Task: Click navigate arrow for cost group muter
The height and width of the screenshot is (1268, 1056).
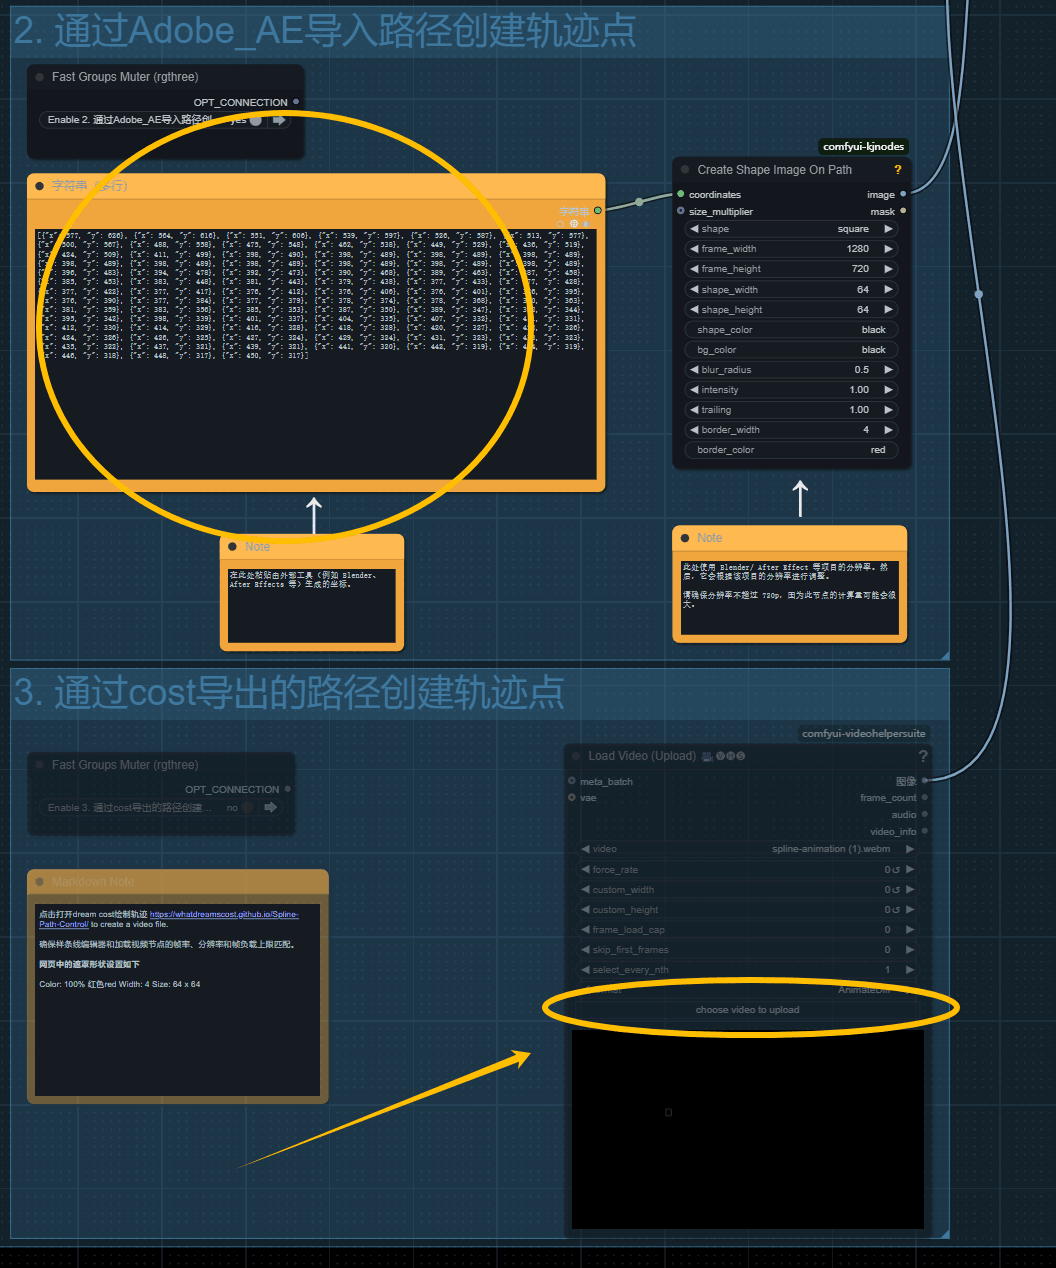Action: pos(270,807)
